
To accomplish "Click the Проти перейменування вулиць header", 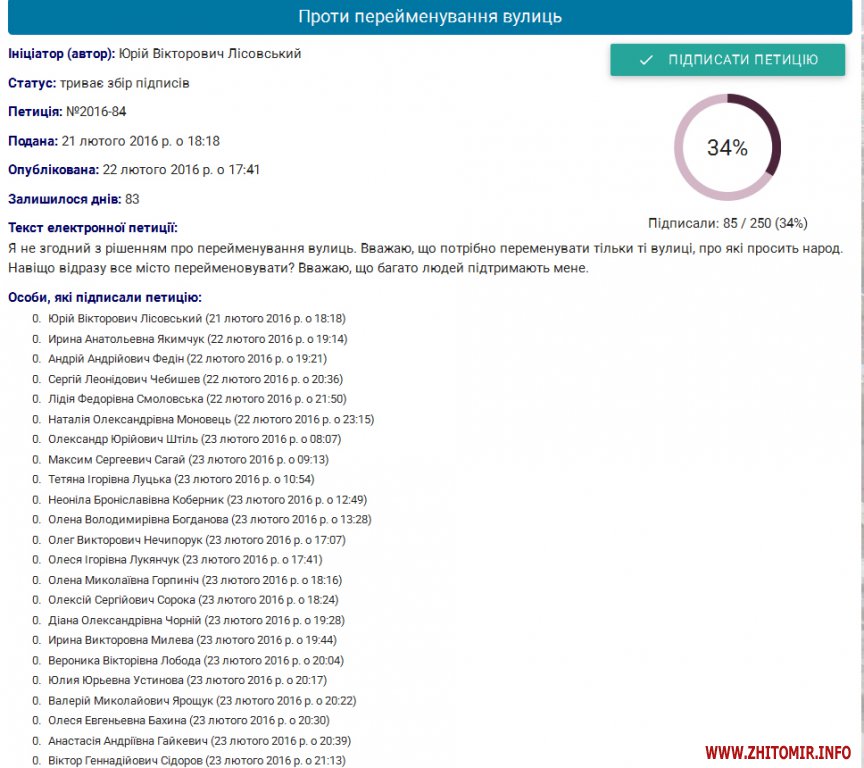I will (x=430, y=17).
